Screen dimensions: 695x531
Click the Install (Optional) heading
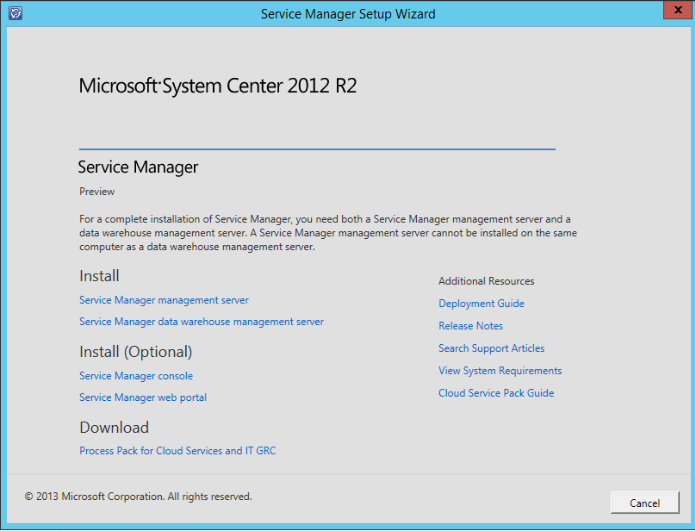pyautogui.click(x=136, y=352)
